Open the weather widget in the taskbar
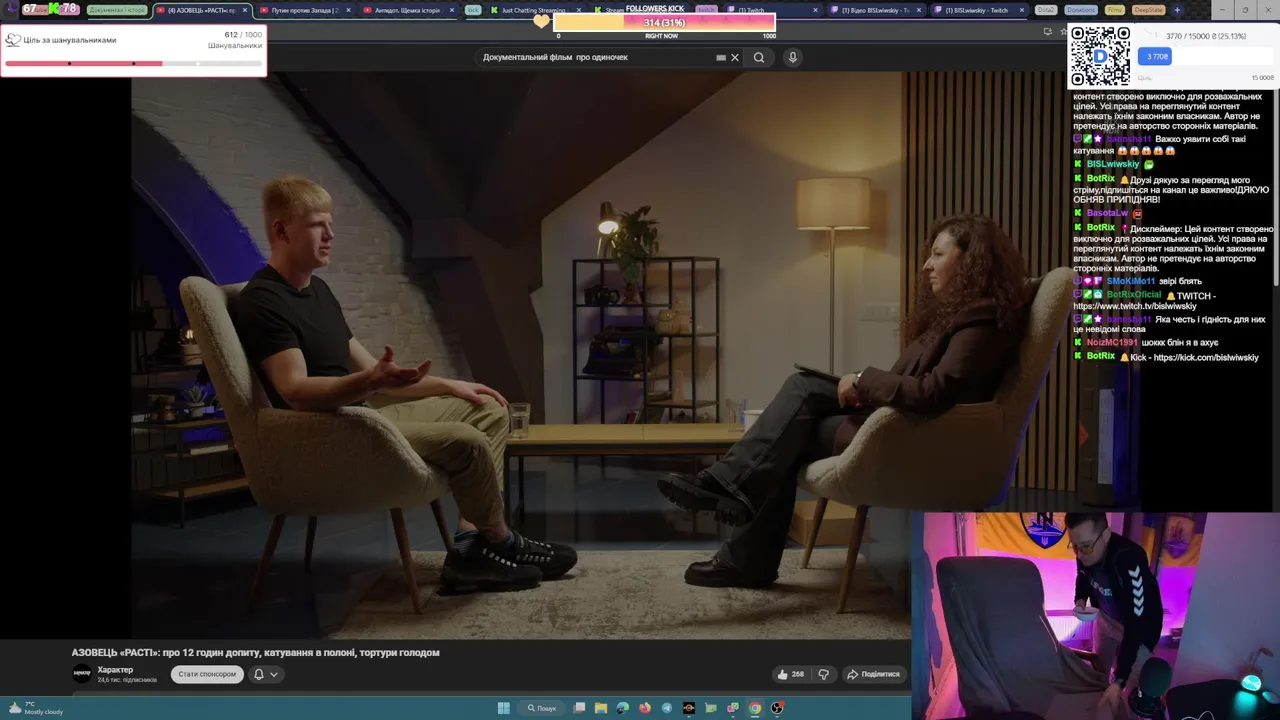The height and width of the screenshot is (720, 1280). coord(35,708)
